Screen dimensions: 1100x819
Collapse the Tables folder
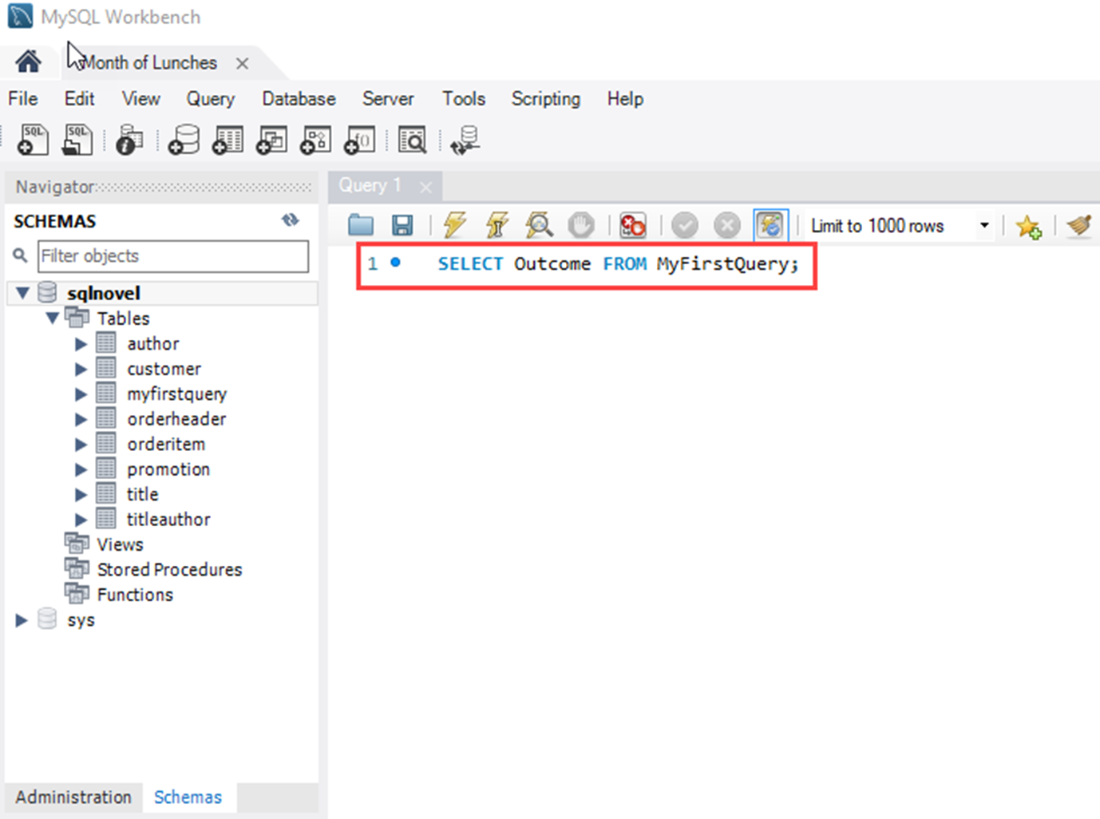(x=52, y=318)
